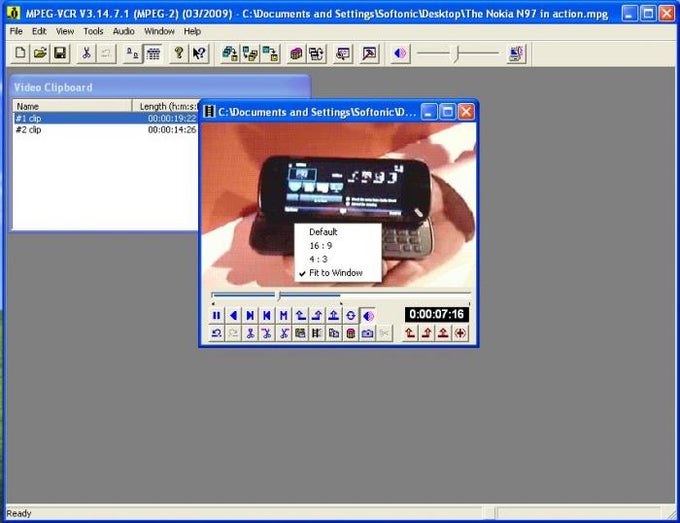Click the scissors cut icon in main toolbar

86,54
